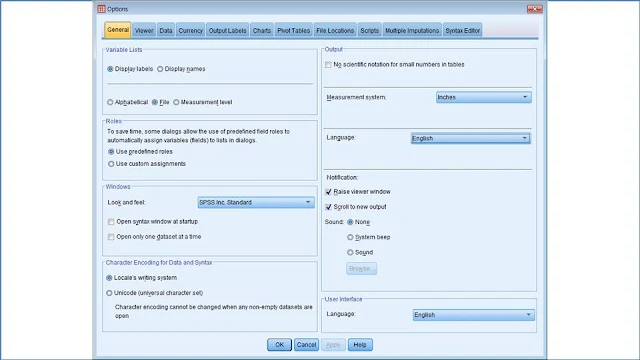
Task: Choose Alphabetical variable list order
Action: tap(110, 102)
